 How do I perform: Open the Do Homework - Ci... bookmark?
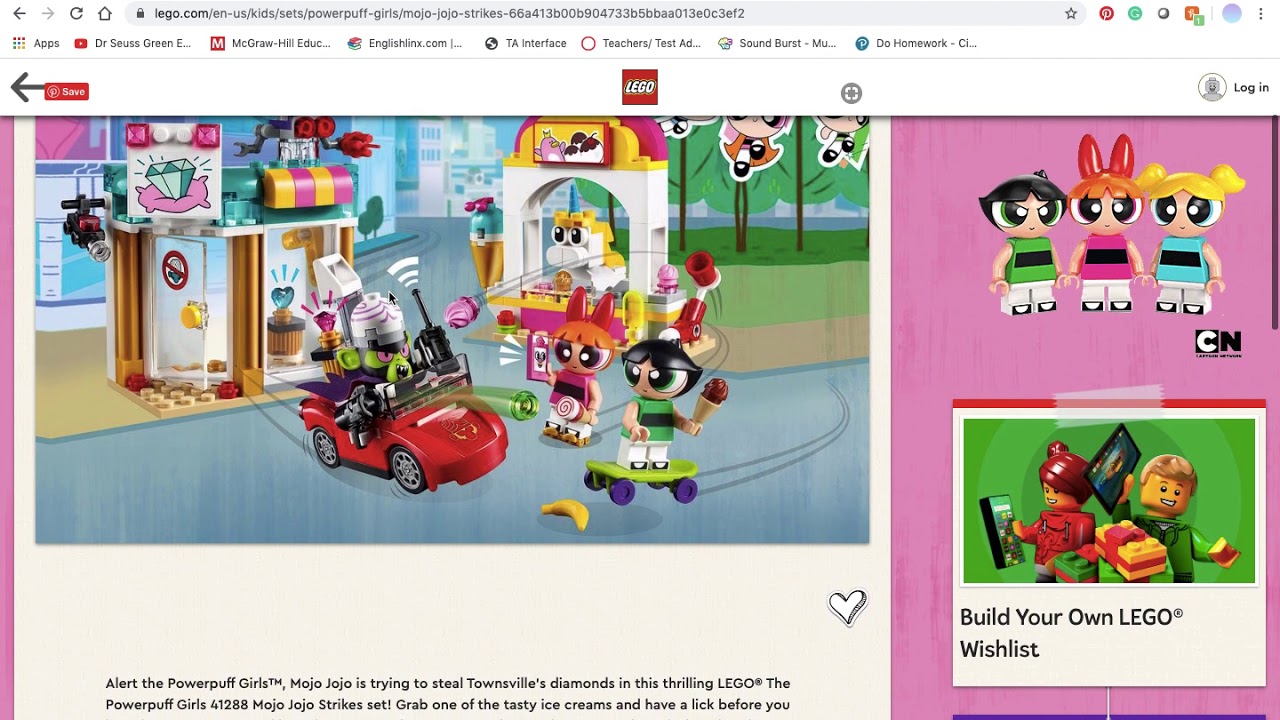(916, 43)
